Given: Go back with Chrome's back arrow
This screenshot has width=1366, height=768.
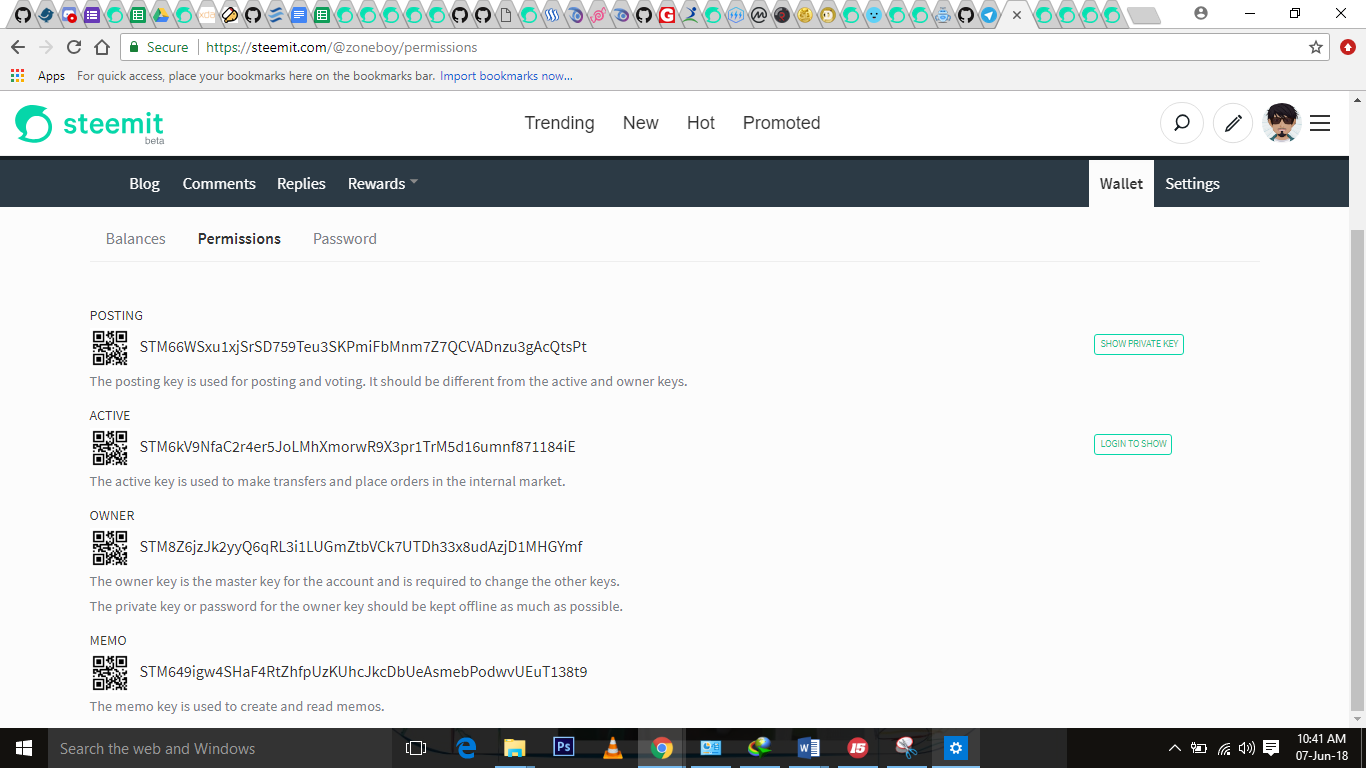Looking at the screenshot, I should tap(18, 47).
